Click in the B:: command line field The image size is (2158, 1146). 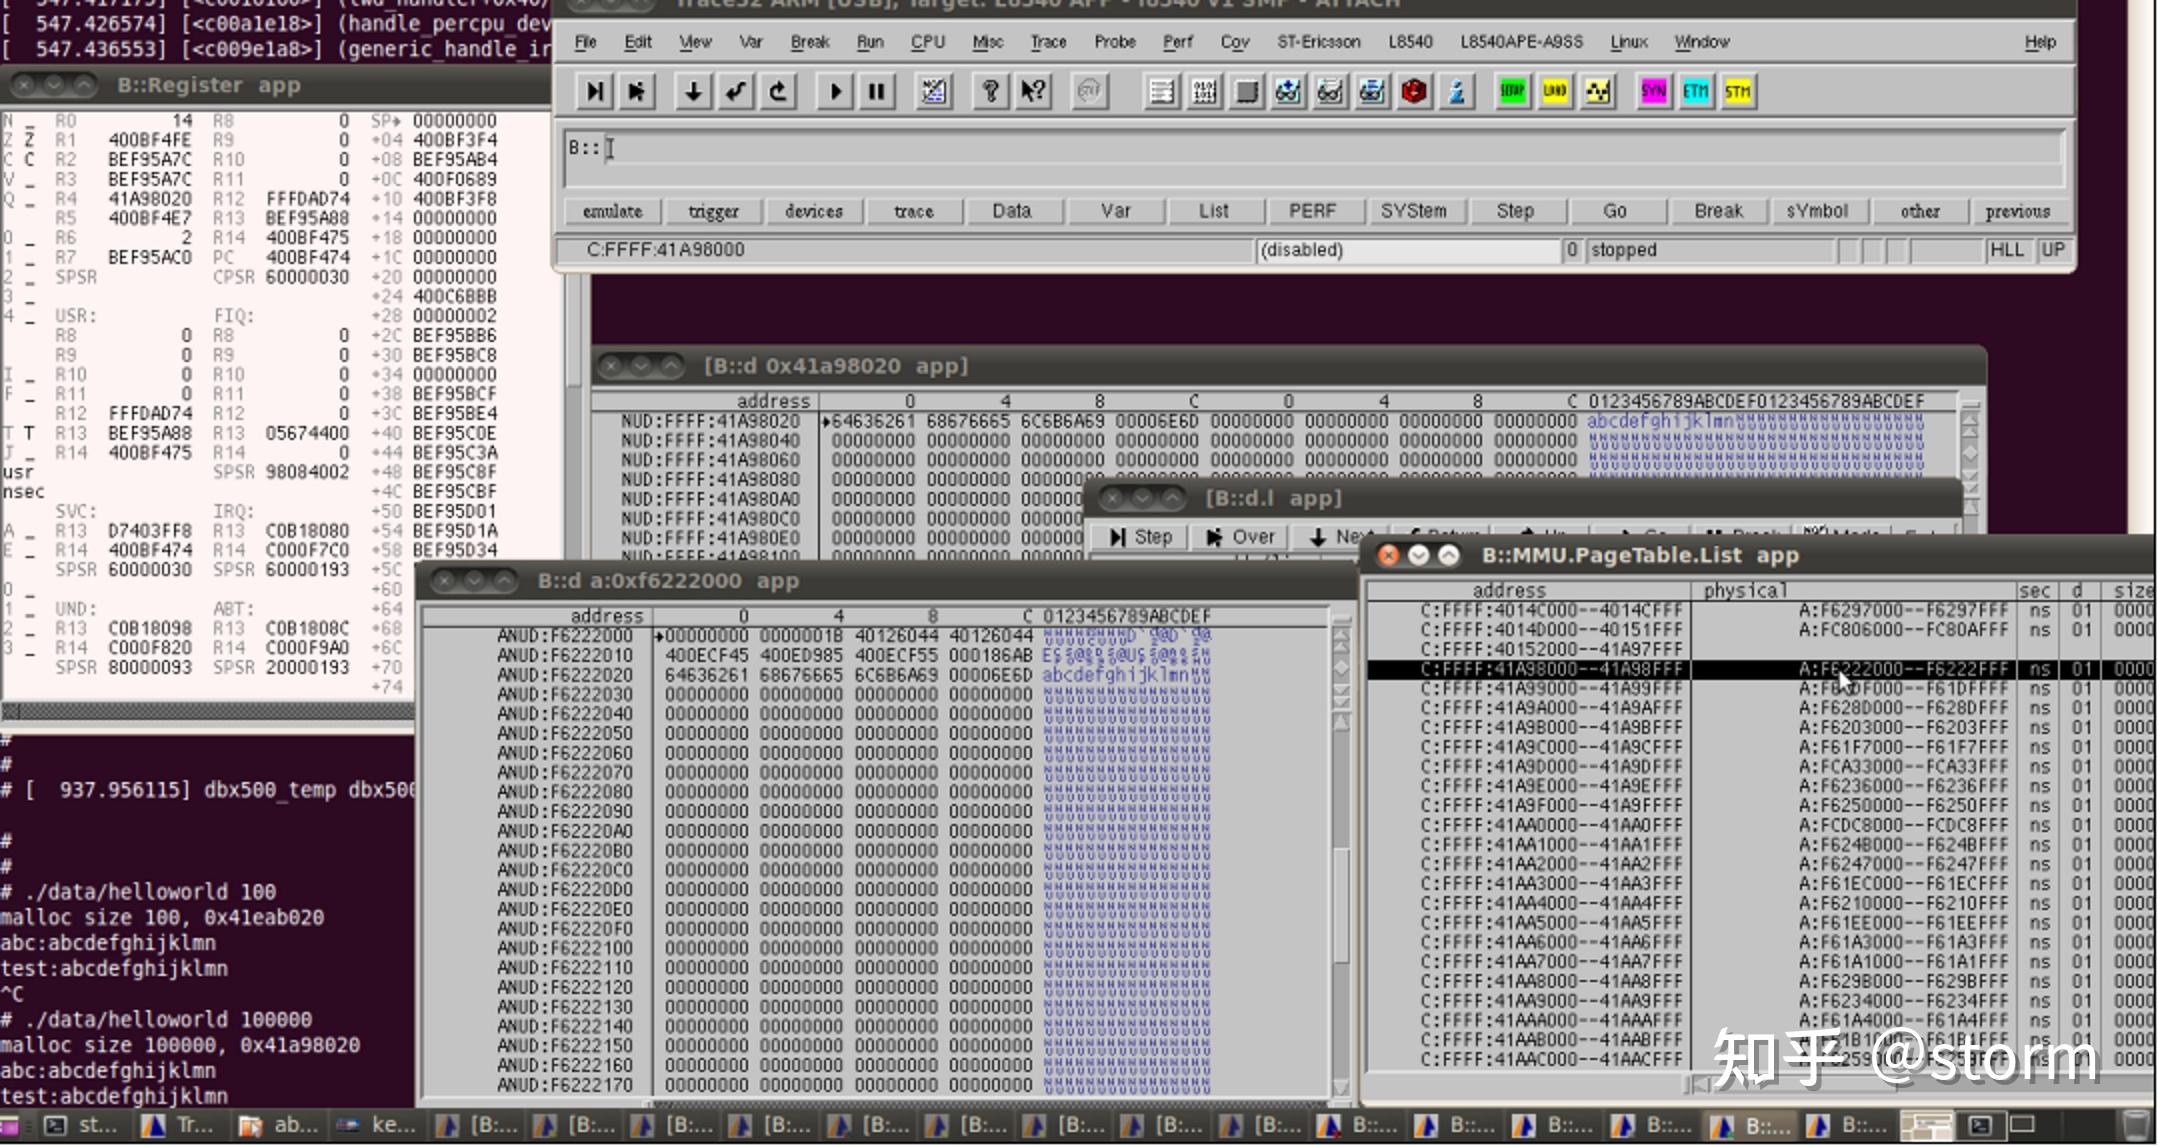(1300, 149)
